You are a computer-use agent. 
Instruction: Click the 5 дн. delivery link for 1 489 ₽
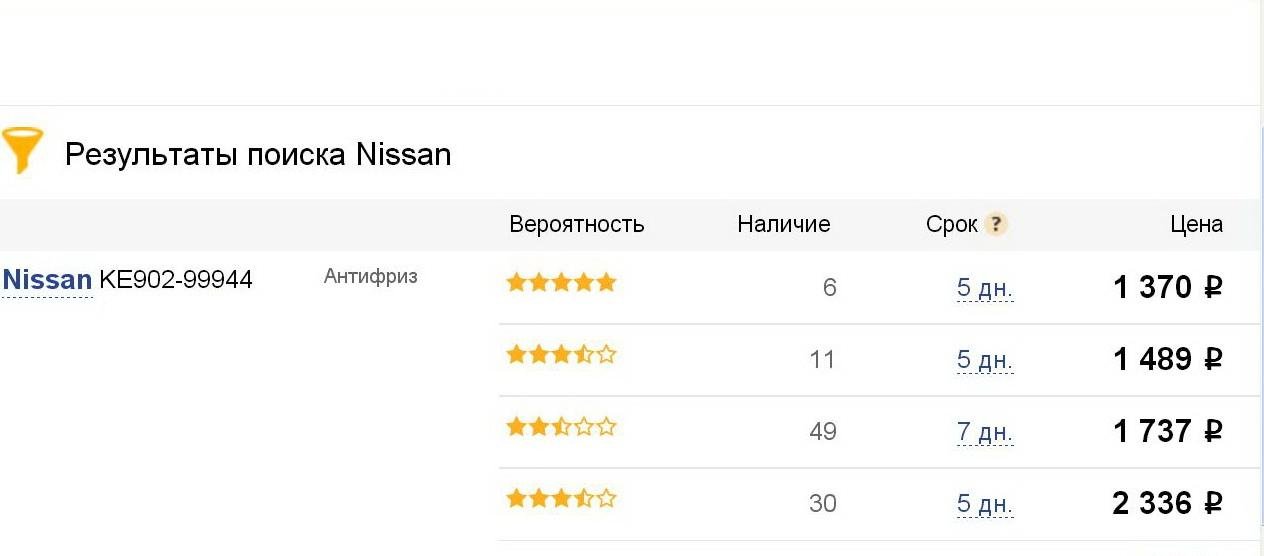click(985, 360)
